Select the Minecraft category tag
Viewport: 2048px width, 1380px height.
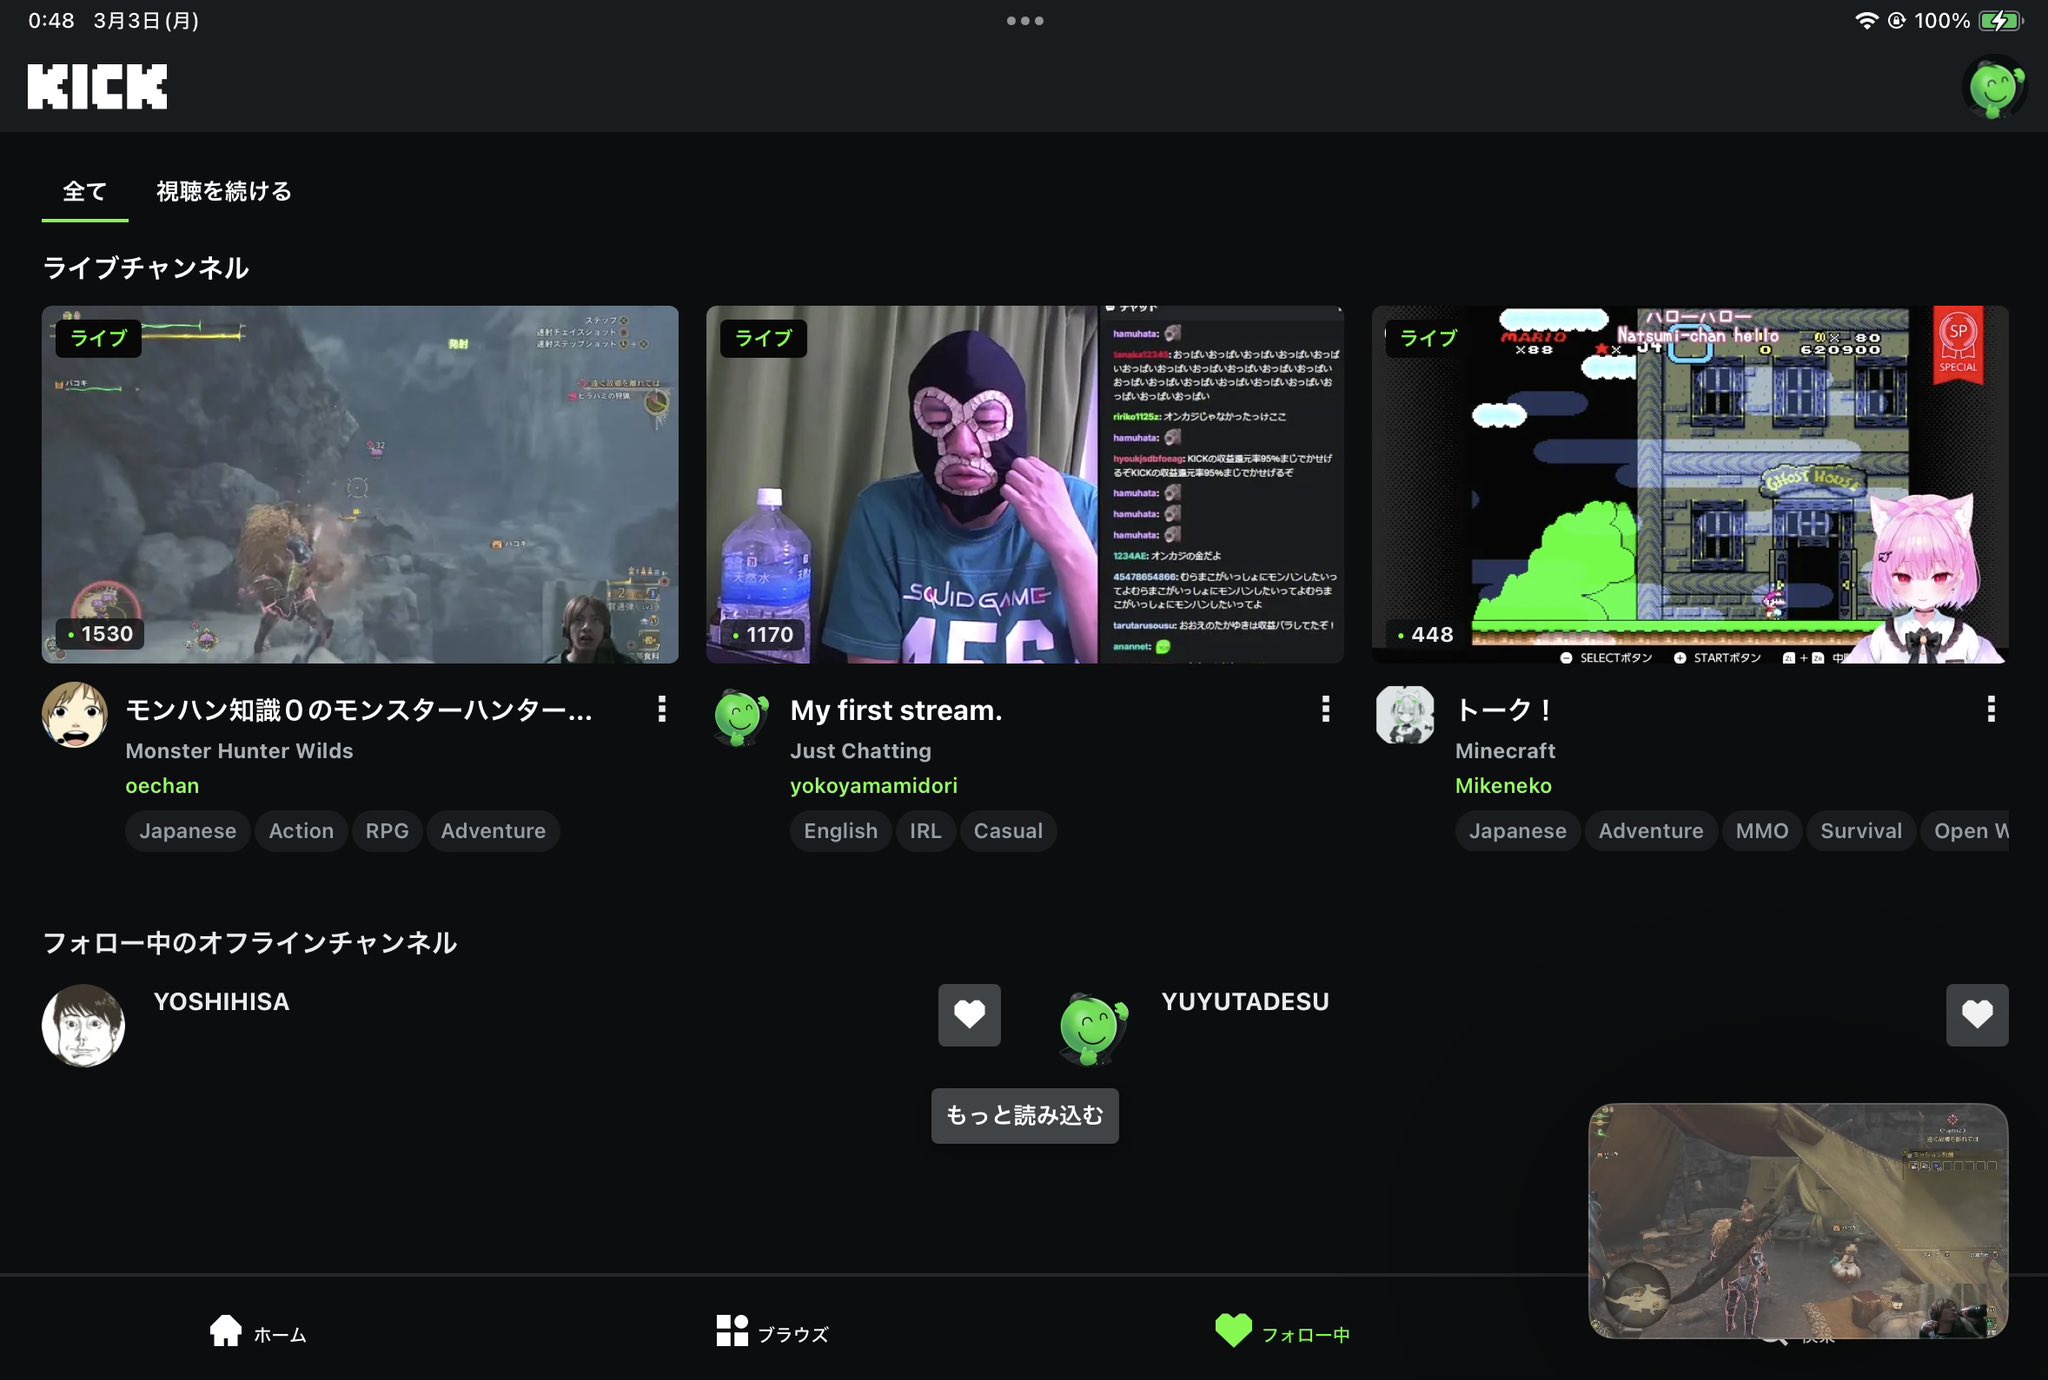pos(1505,750)
